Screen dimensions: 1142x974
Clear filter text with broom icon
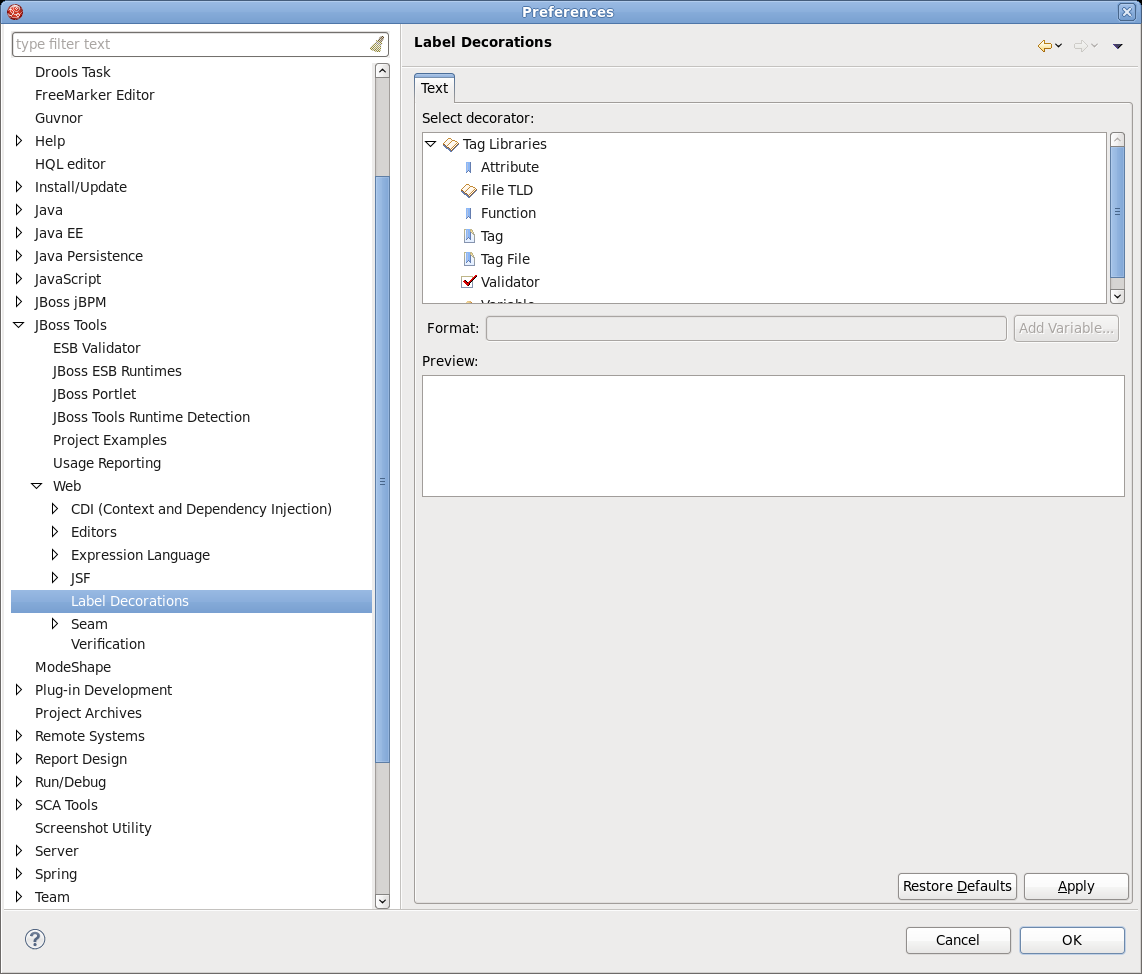(377, 44)
